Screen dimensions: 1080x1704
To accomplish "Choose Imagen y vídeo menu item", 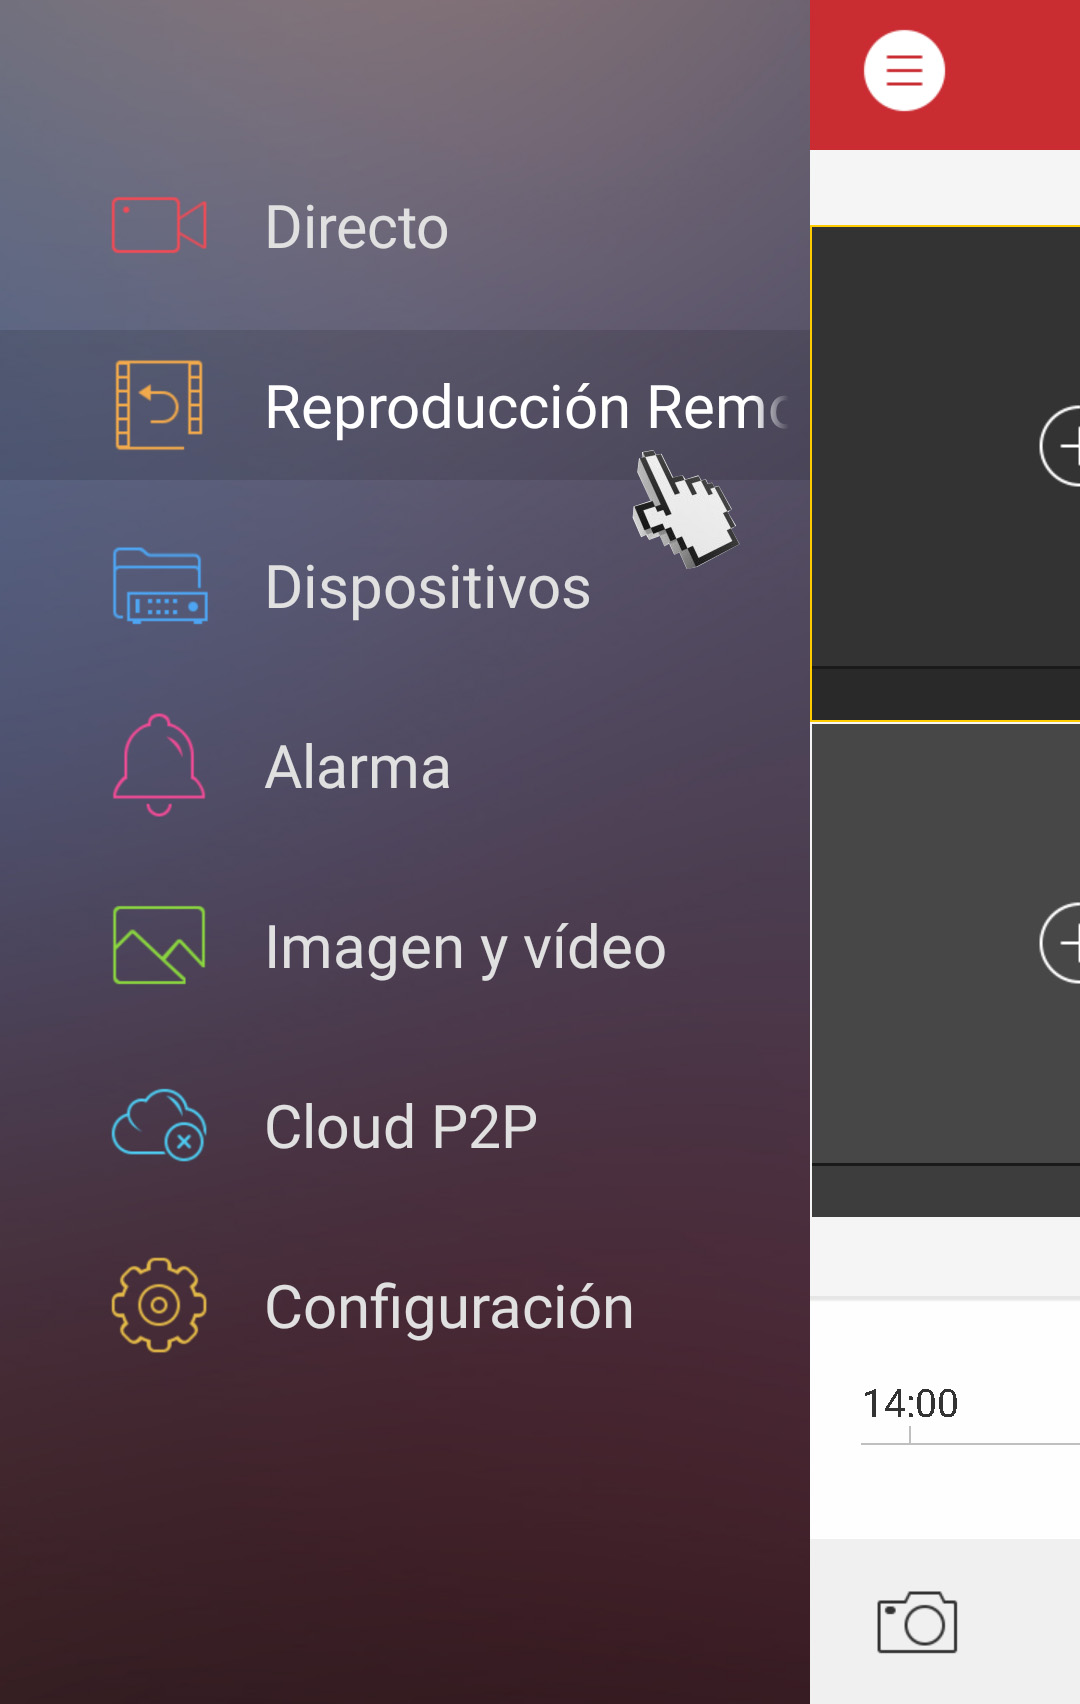I will click(x=405, y=946).
